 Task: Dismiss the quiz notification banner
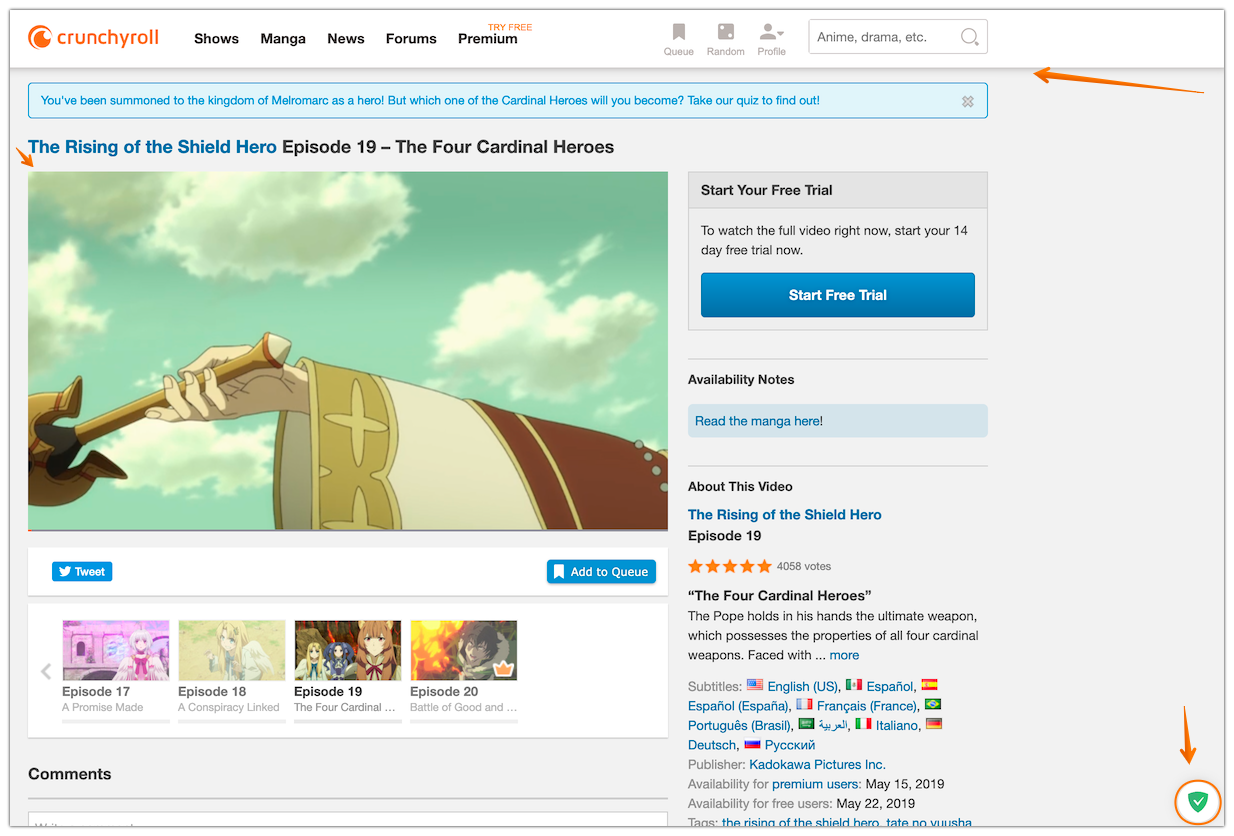click(x=967, y=101)
